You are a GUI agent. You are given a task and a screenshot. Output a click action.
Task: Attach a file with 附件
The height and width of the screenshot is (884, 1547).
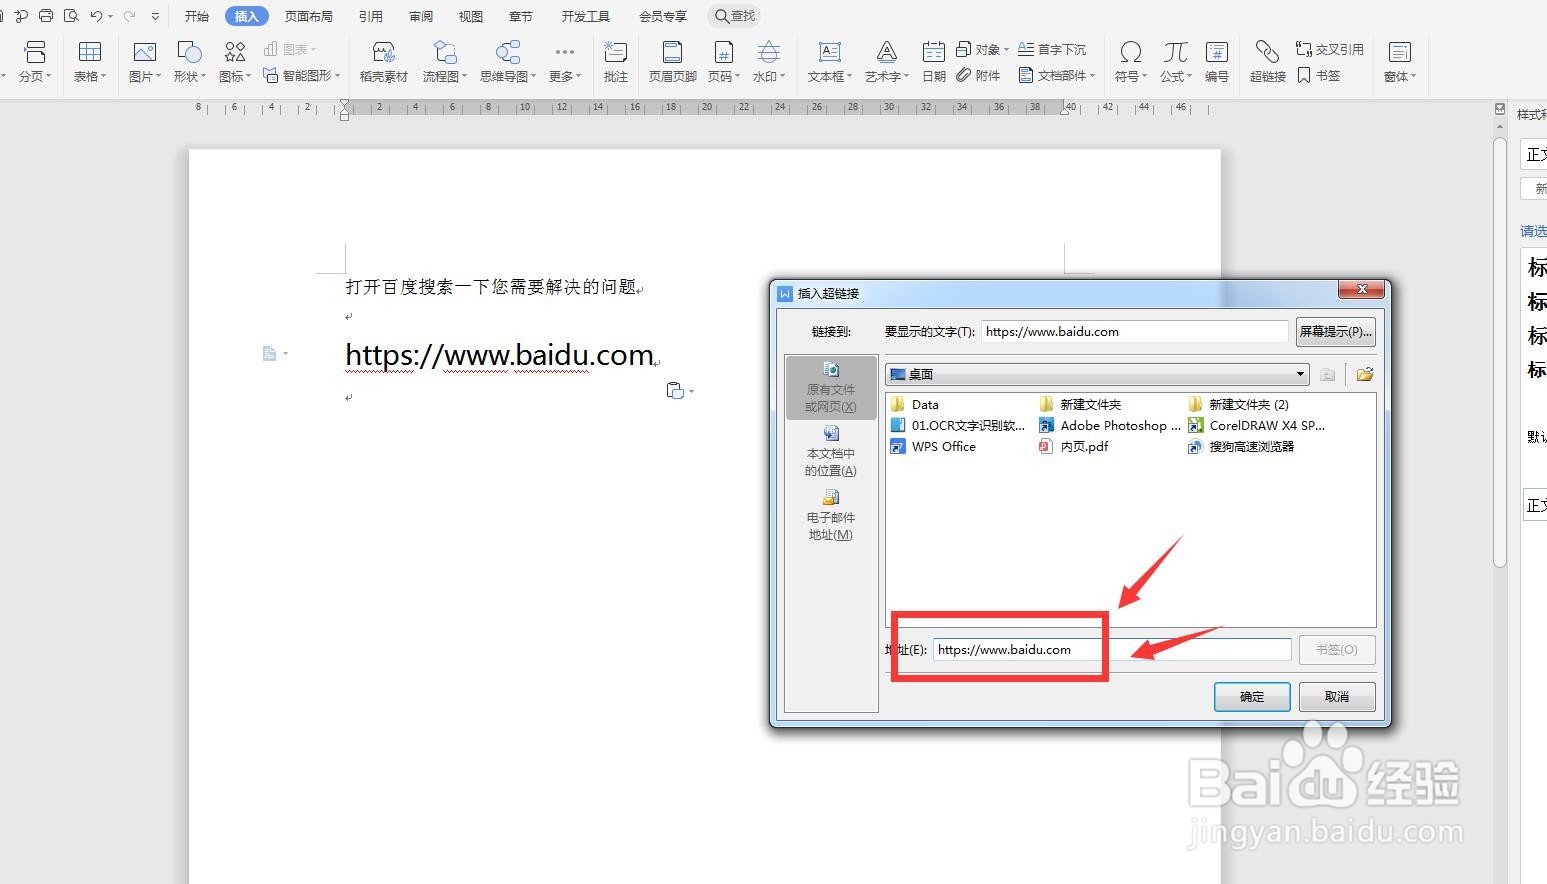pyautogui.click(x=978, y=75)
